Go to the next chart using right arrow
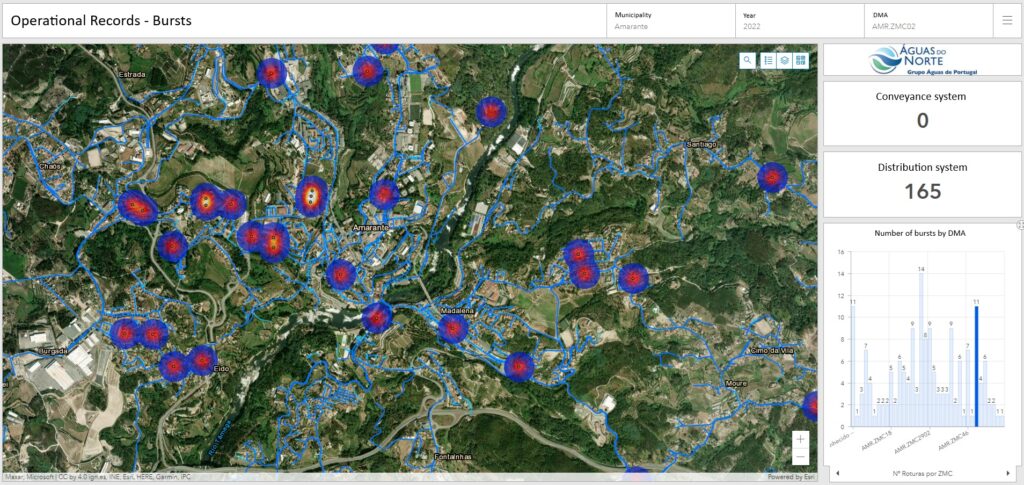This screenshot has height=485, width=1024. (1008, 473)
